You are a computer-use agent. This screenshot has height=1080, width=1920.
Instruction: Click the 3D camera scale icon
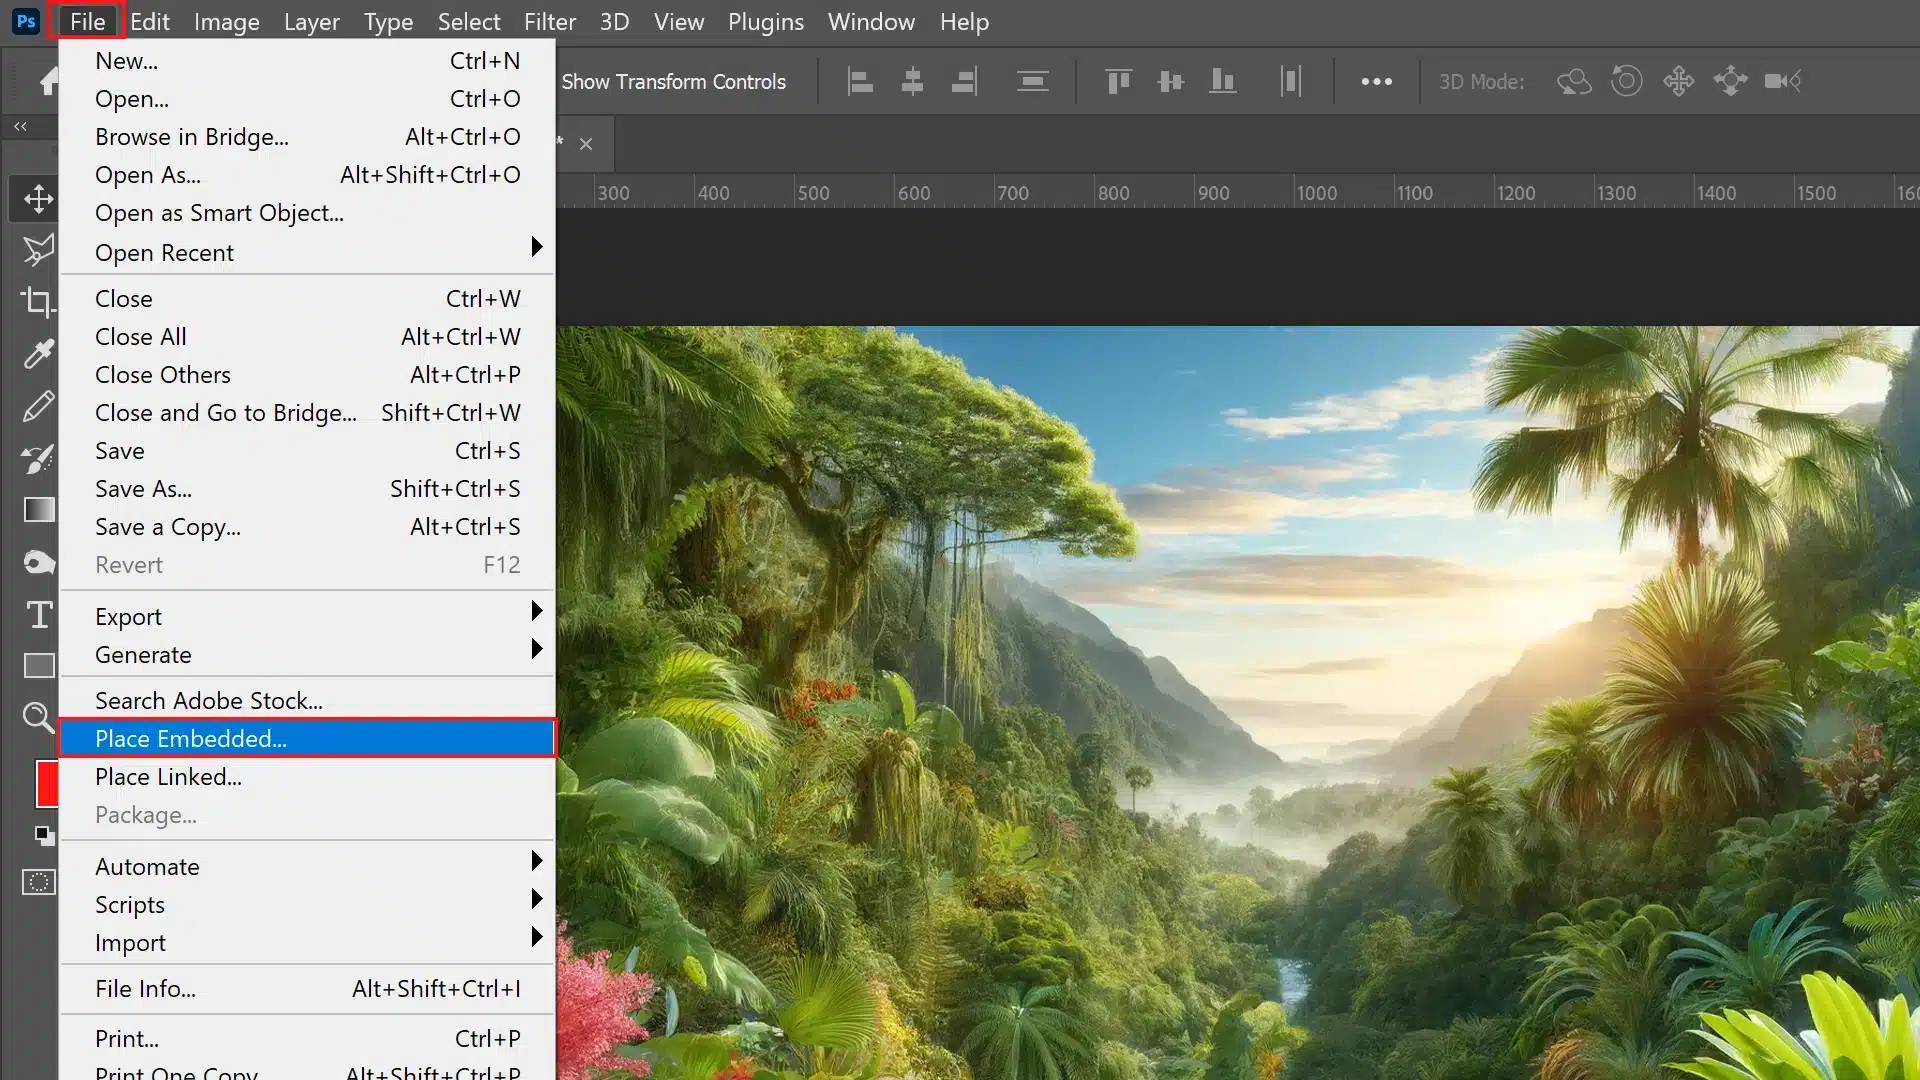click(x=1782, y=81)
